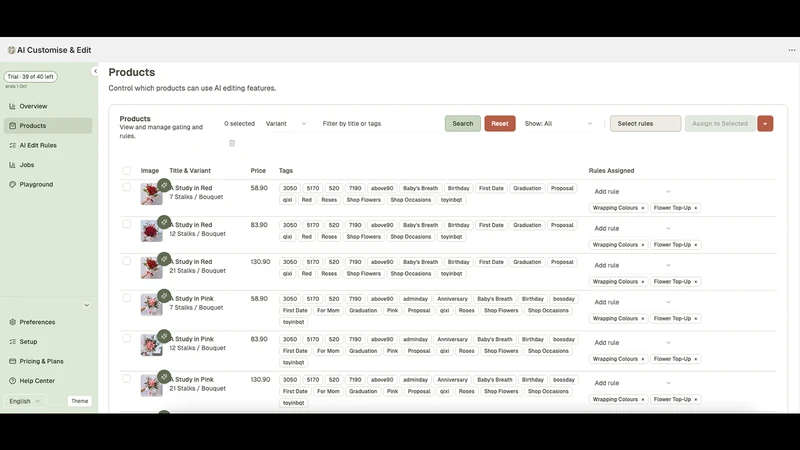Tick the select-all checkbox in table header
The height and width of the screenshot is (450, 800).
point(127,170)
